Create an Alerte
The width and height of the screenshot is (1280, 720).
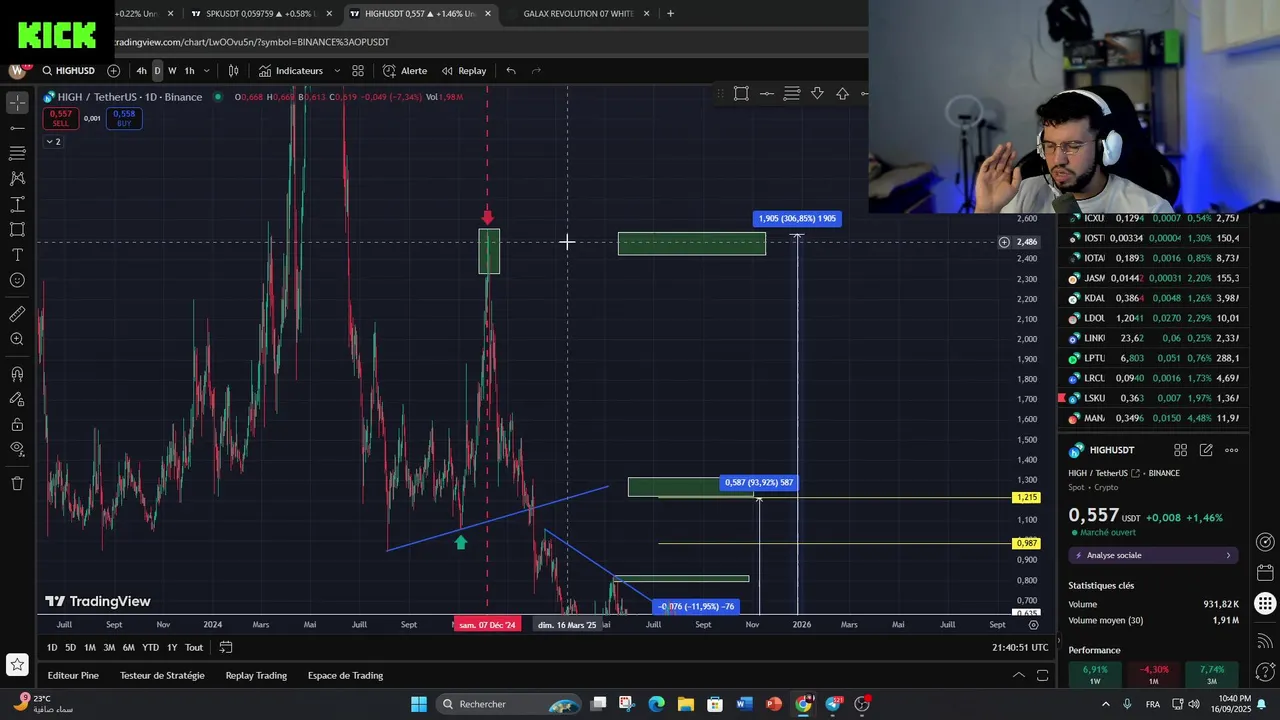point(405,71)
